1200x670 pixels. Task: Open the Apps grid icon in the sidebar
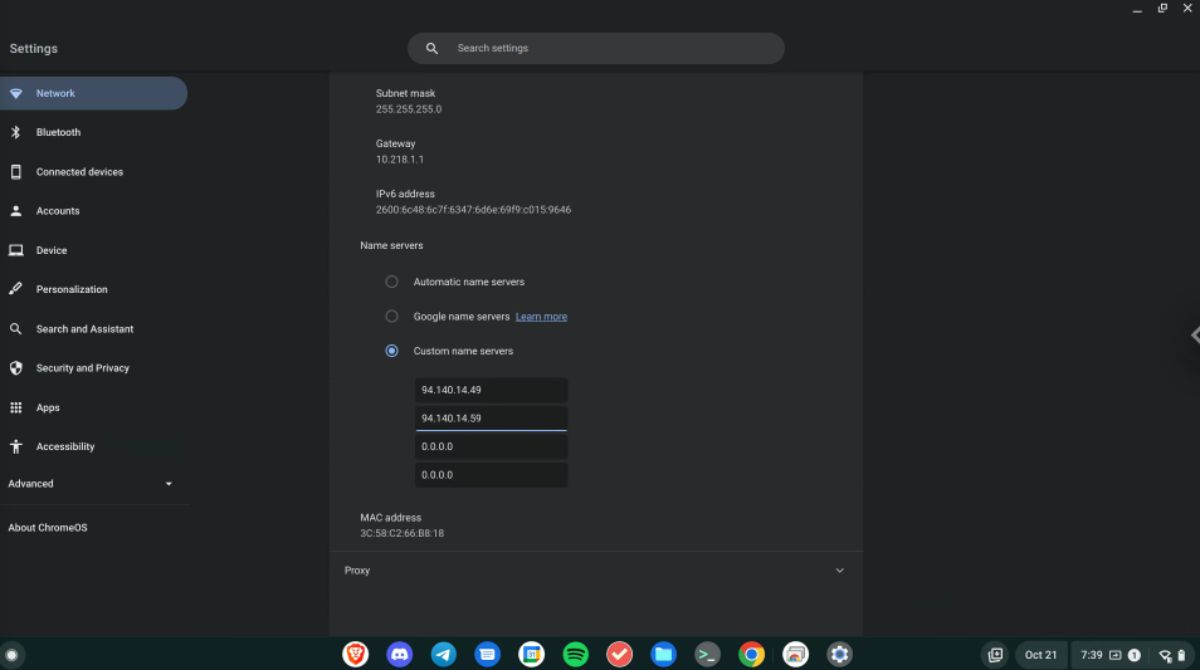(16, 408)
